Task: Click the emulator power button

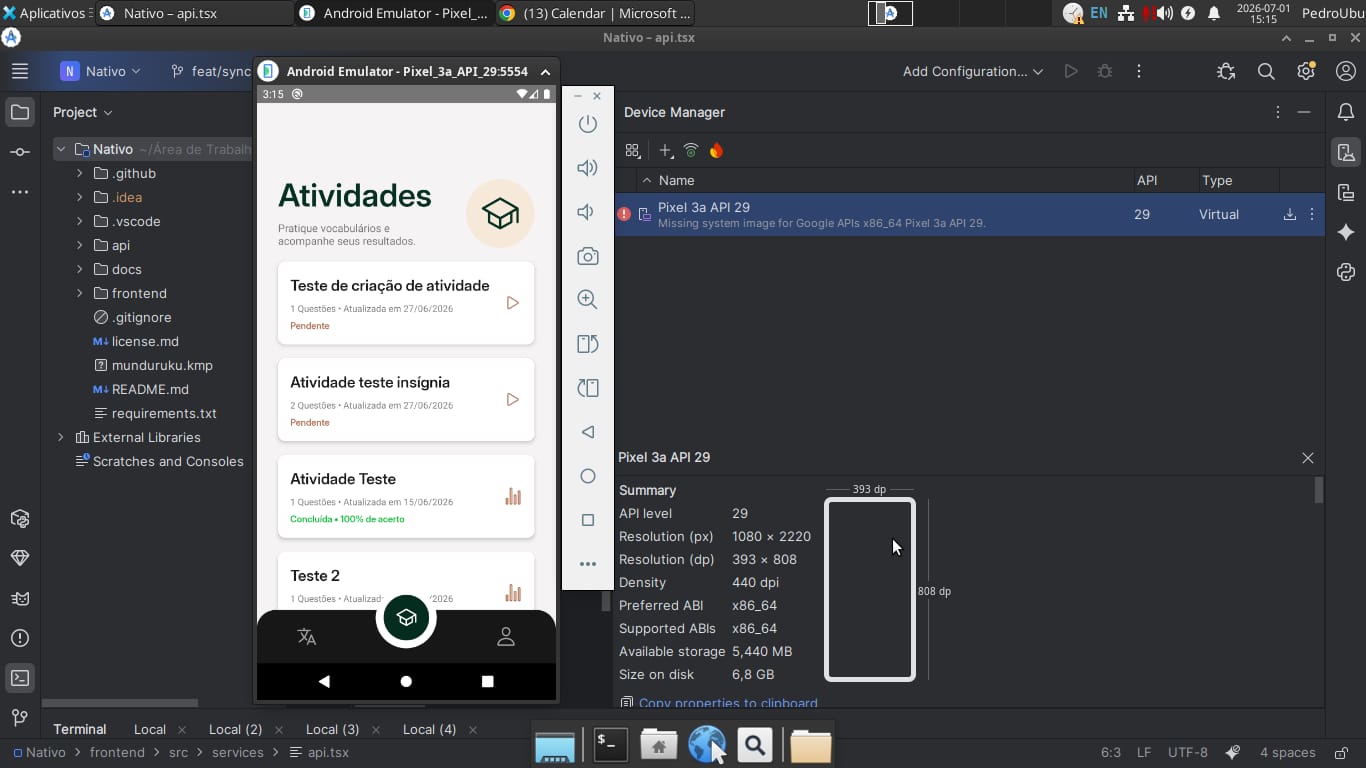Action: tap(588, 124)
